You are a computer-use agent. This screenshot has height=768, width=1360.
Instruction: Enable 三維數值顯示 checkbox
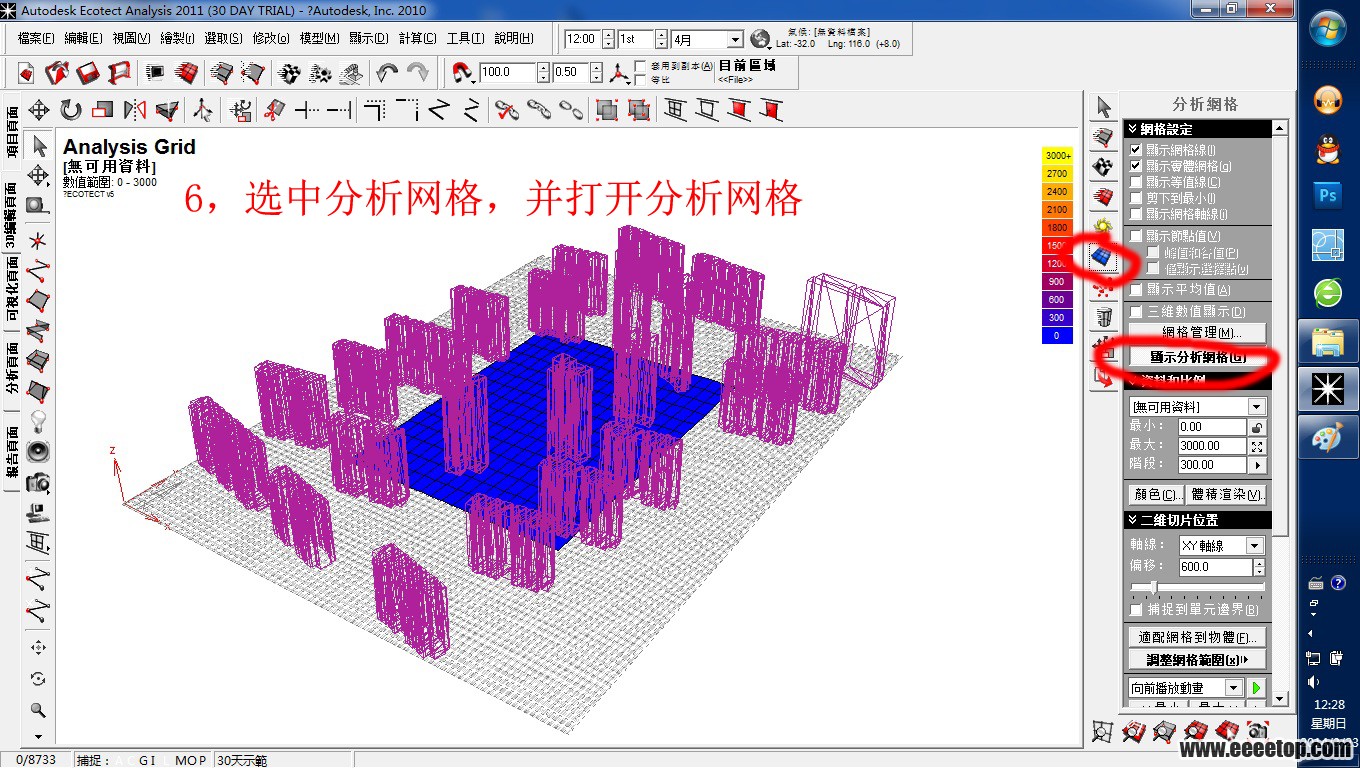pos(1135,312)
